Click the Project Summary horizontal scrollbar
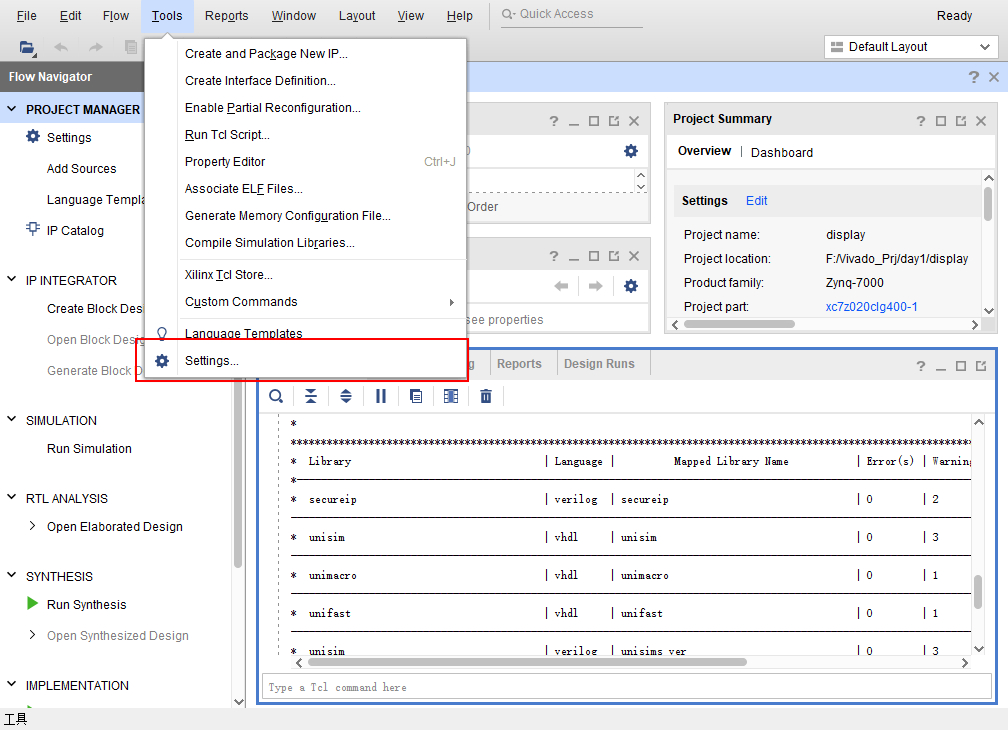This screenshot has height=730, width=1008. (x=739, y=324)
